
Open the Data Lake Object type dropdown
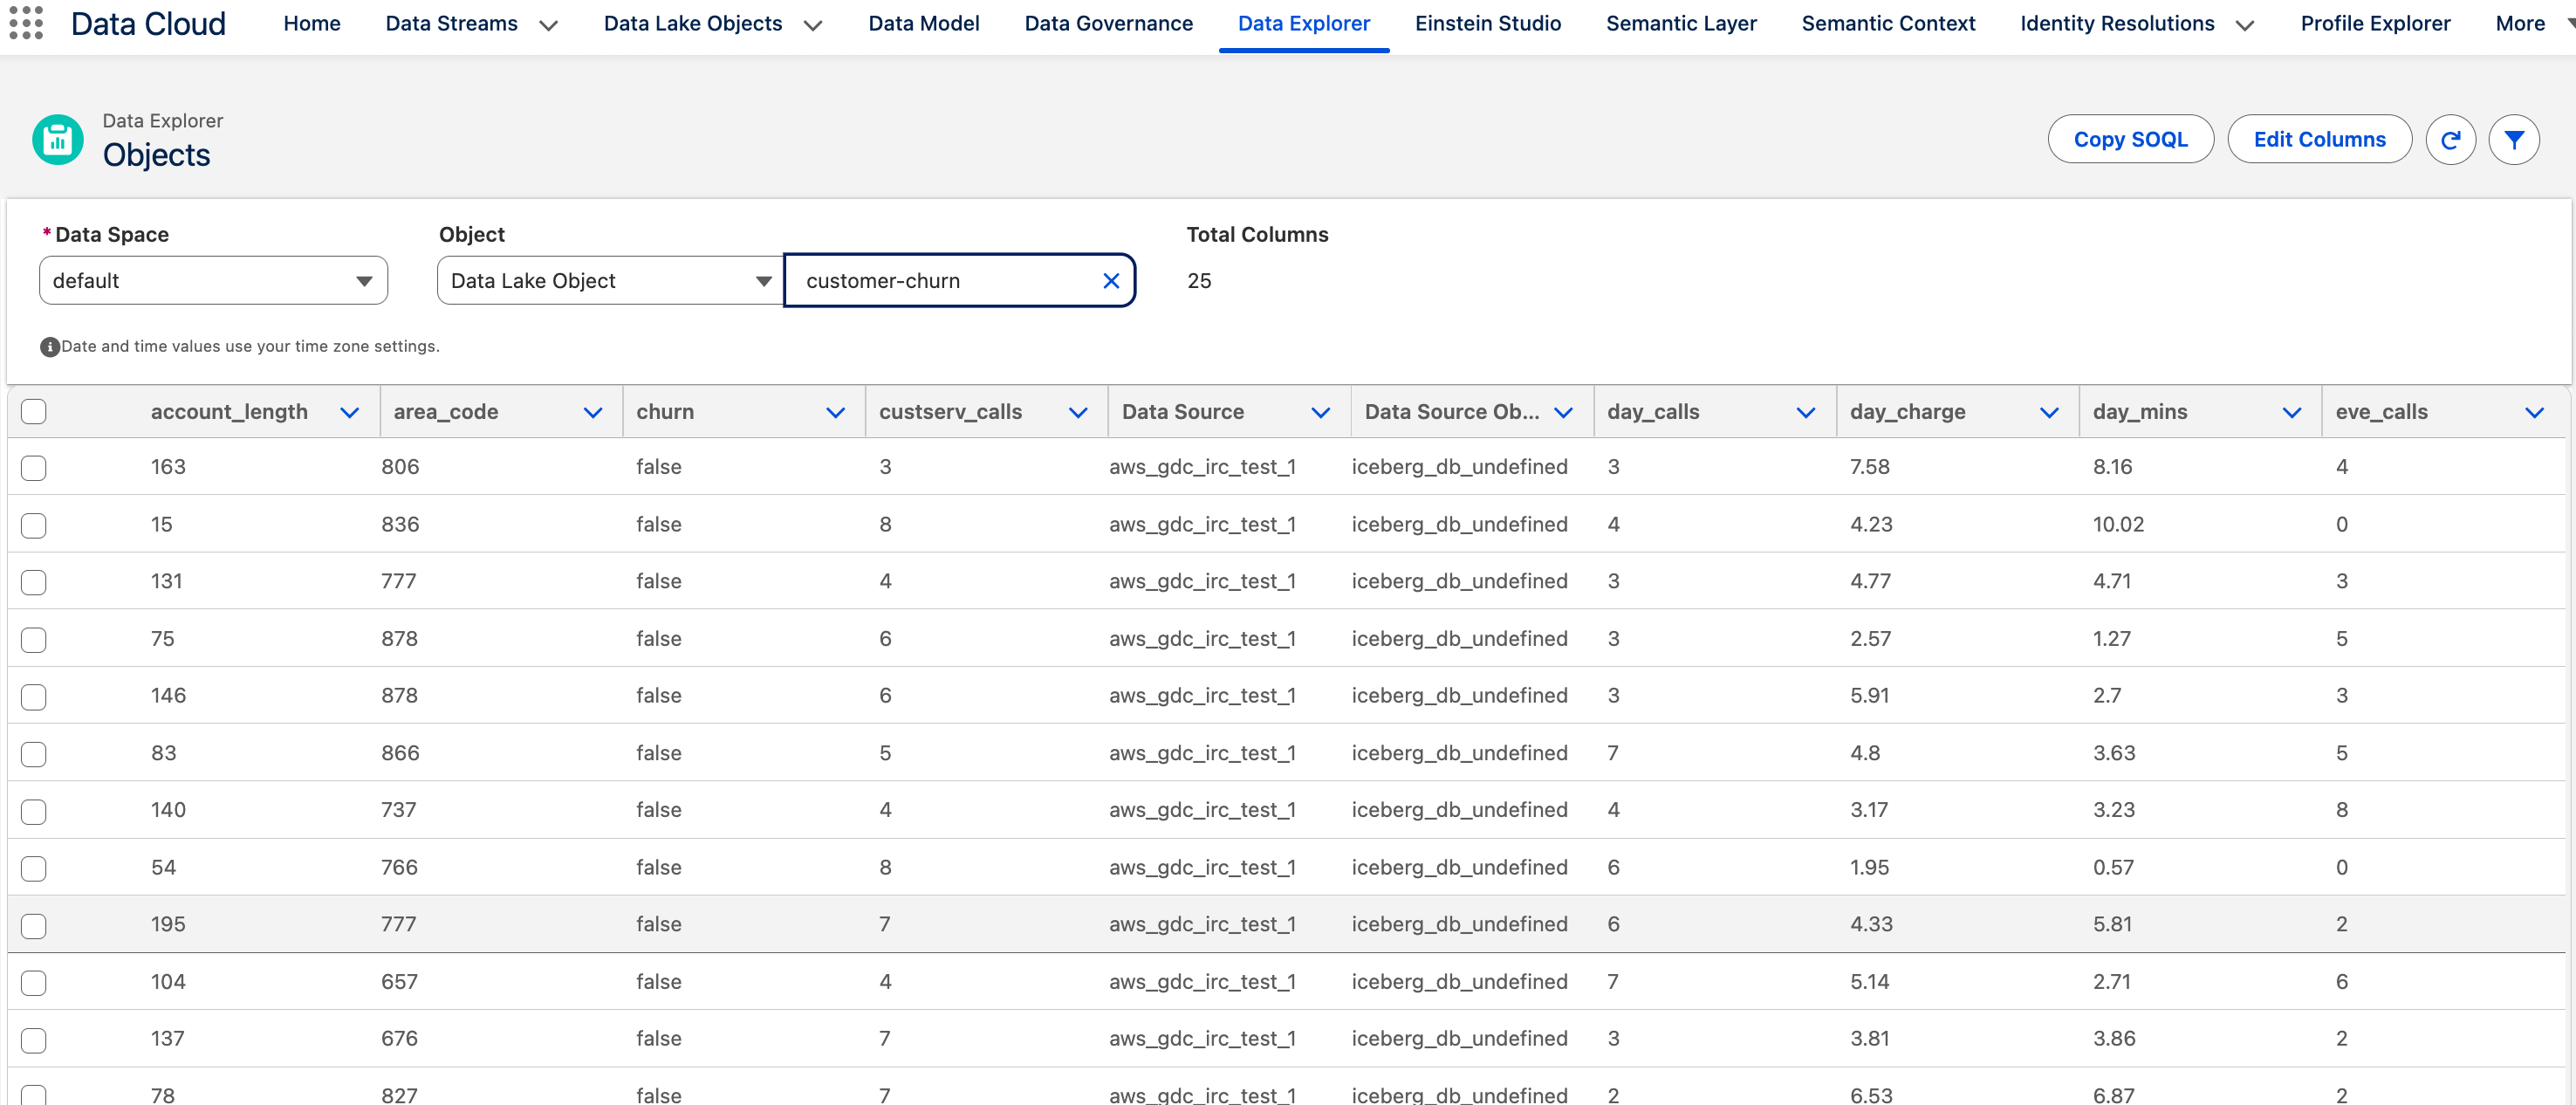(610, 281)
